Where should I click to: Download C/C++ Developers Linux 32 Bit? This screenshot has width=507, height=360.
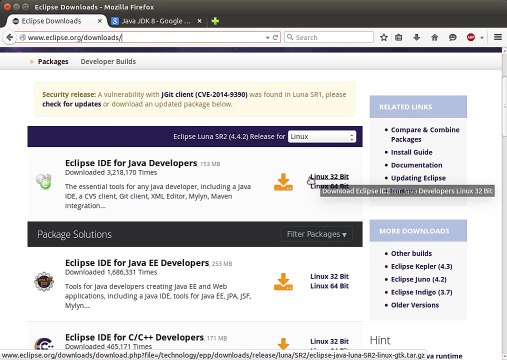click(329, 341)
